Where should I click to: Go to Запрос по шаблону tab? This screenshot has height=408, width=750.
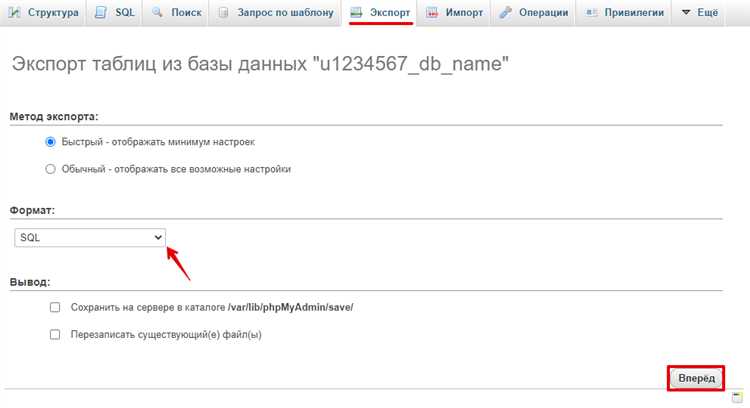point(286,12)
